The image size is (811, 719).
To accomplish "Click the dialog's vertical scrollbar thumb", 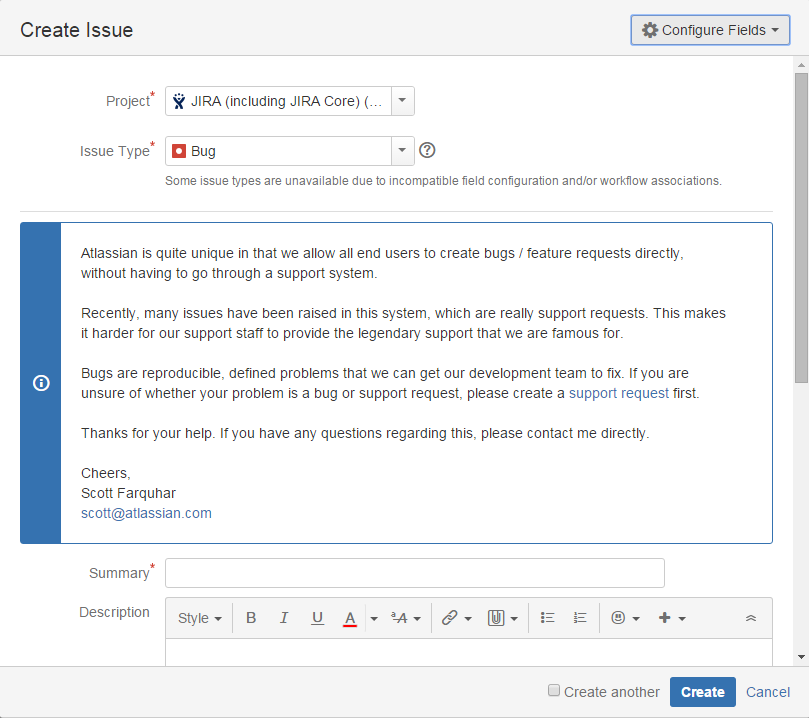I will (x=801, y=228).
